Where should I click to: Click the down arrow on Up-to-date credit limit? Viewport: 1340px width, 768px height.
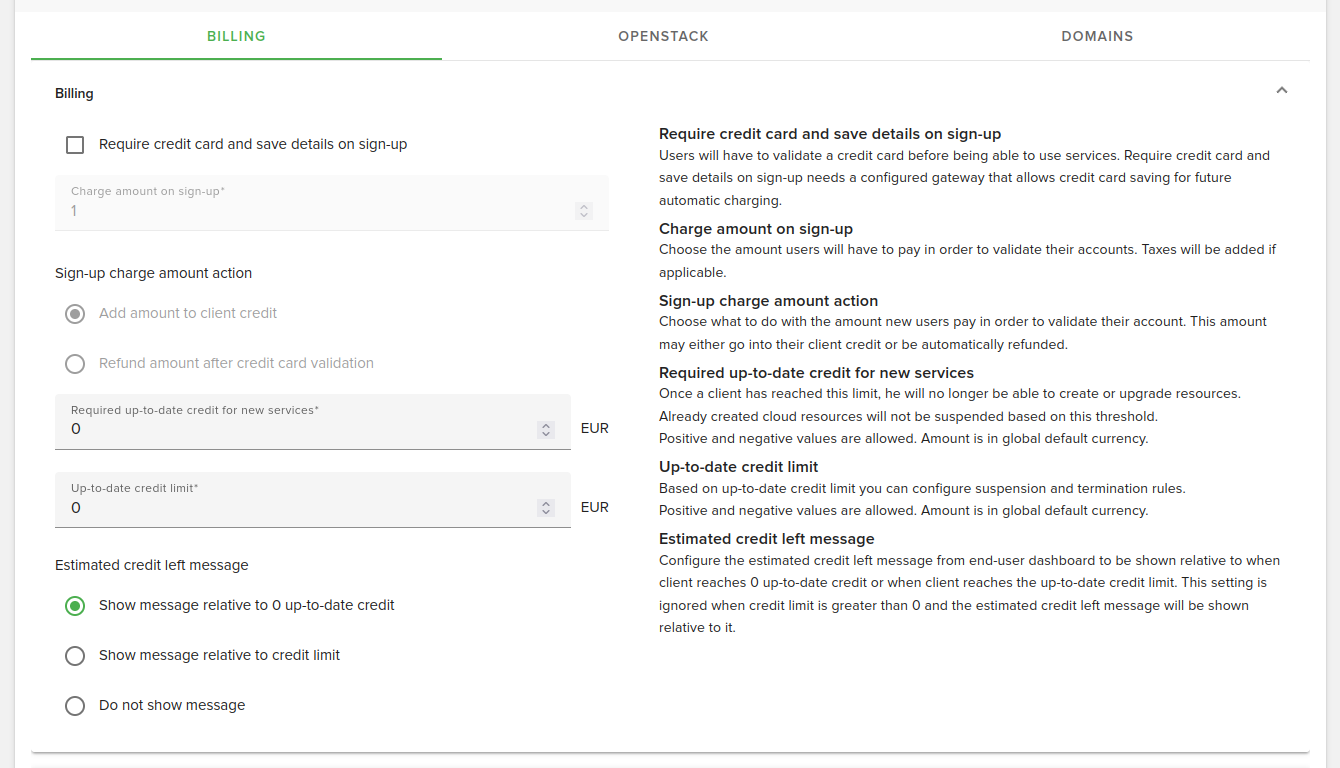coord(546,512)
